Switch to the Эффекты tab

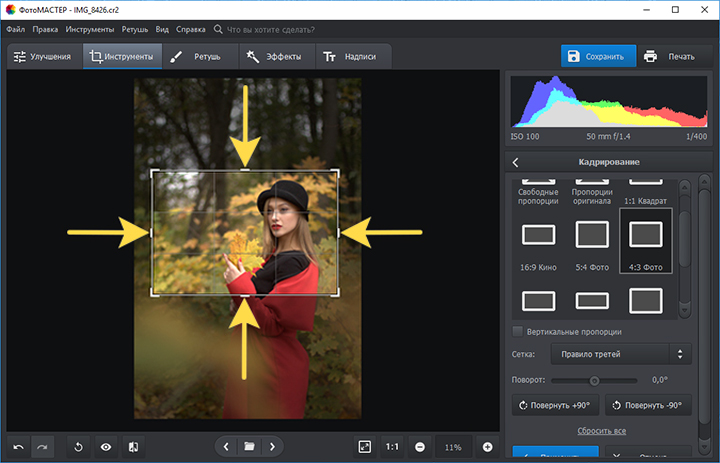click(277, 56)
